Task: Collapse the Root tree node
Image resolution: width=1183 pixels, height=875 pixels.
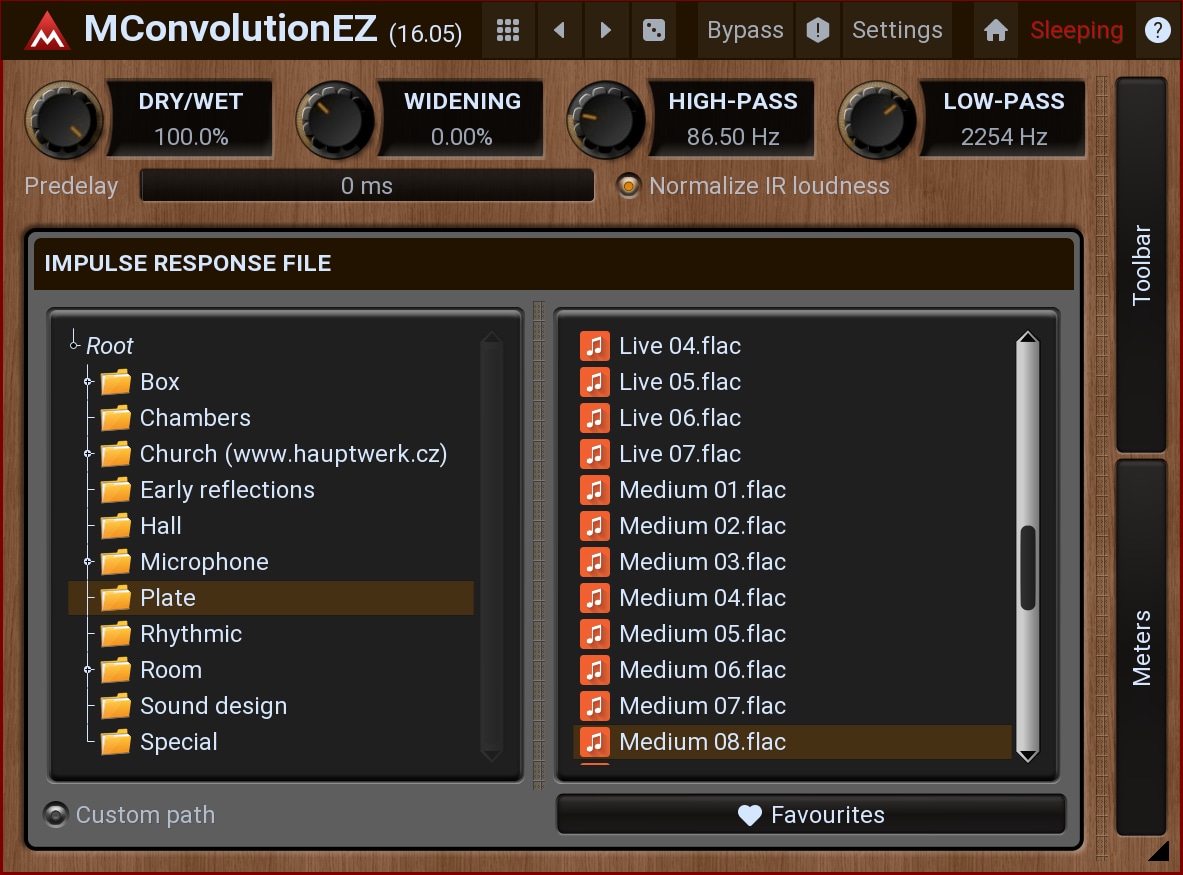Action: 74,345
